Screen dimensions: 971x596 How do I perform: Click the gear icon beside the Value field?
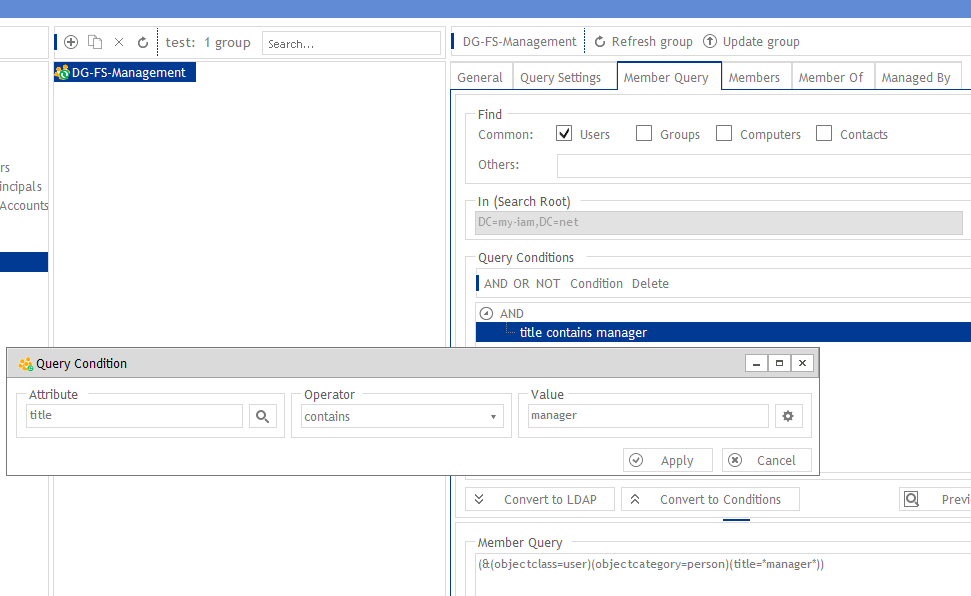coord(789,416)
